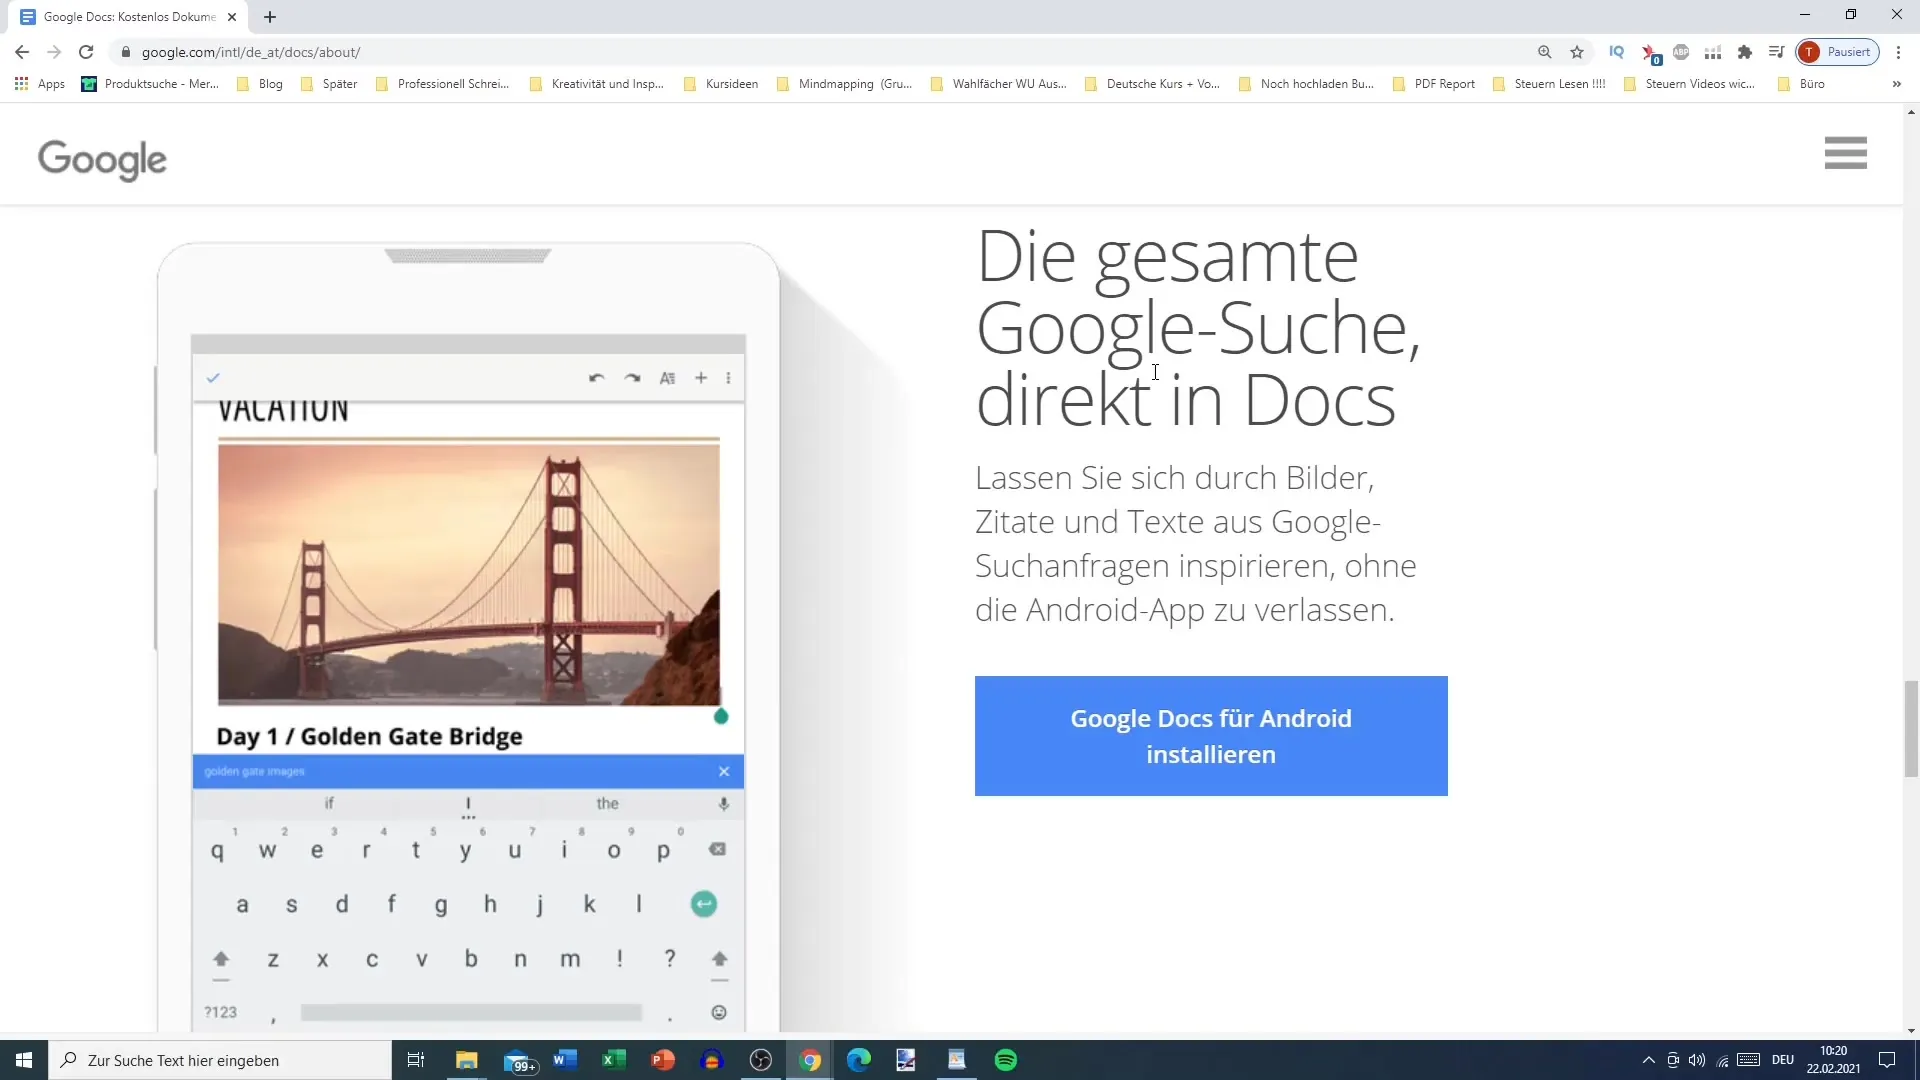1920x1080 pixels.
Task: Open Wahlfächer WU Aus... bookmark folder
Action: coord(999,84)
